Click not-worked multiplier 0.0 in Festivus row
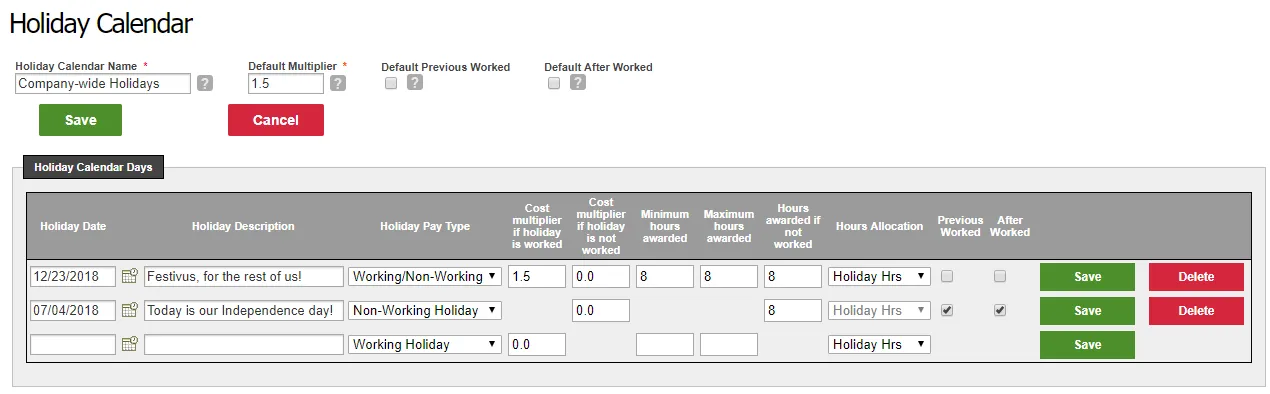This screenshot has height=394, width=1270. (x=601, y=277)
